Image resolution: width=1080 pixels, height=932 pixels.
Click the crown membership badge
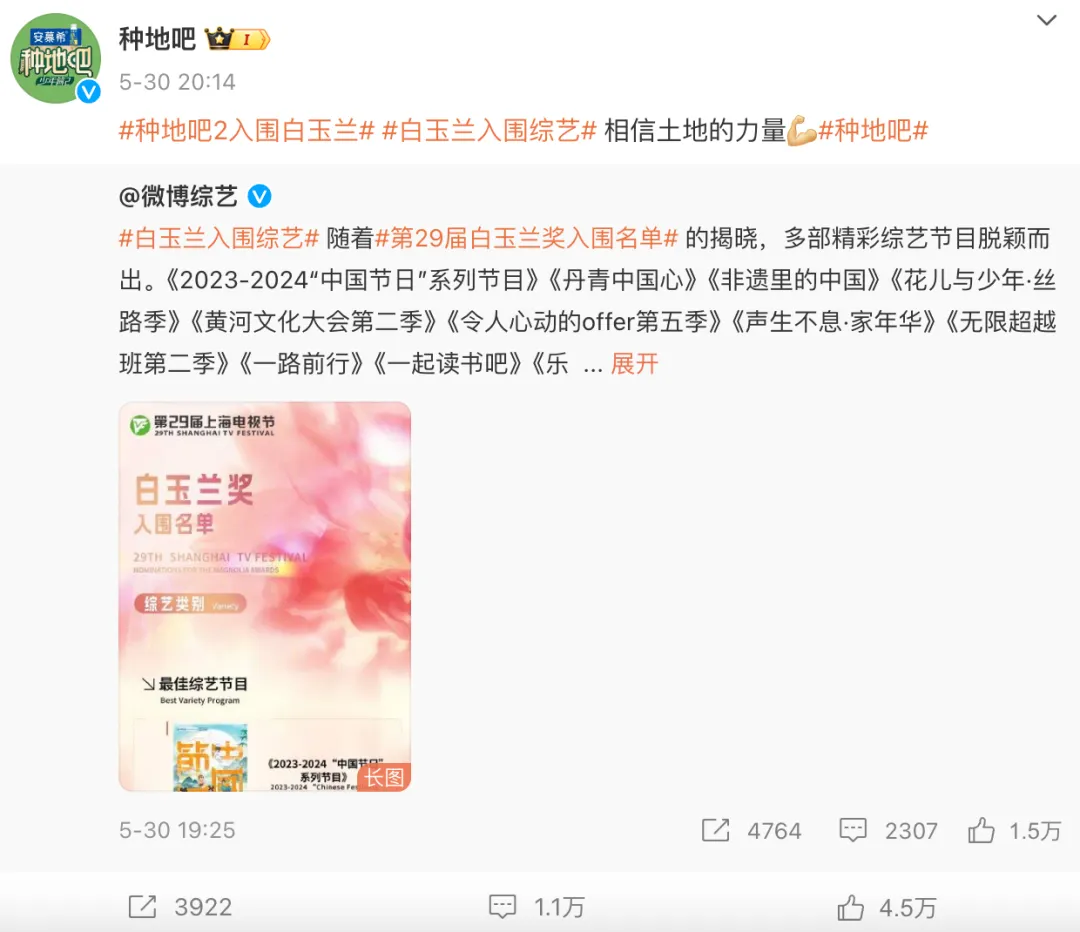point(237,39)
